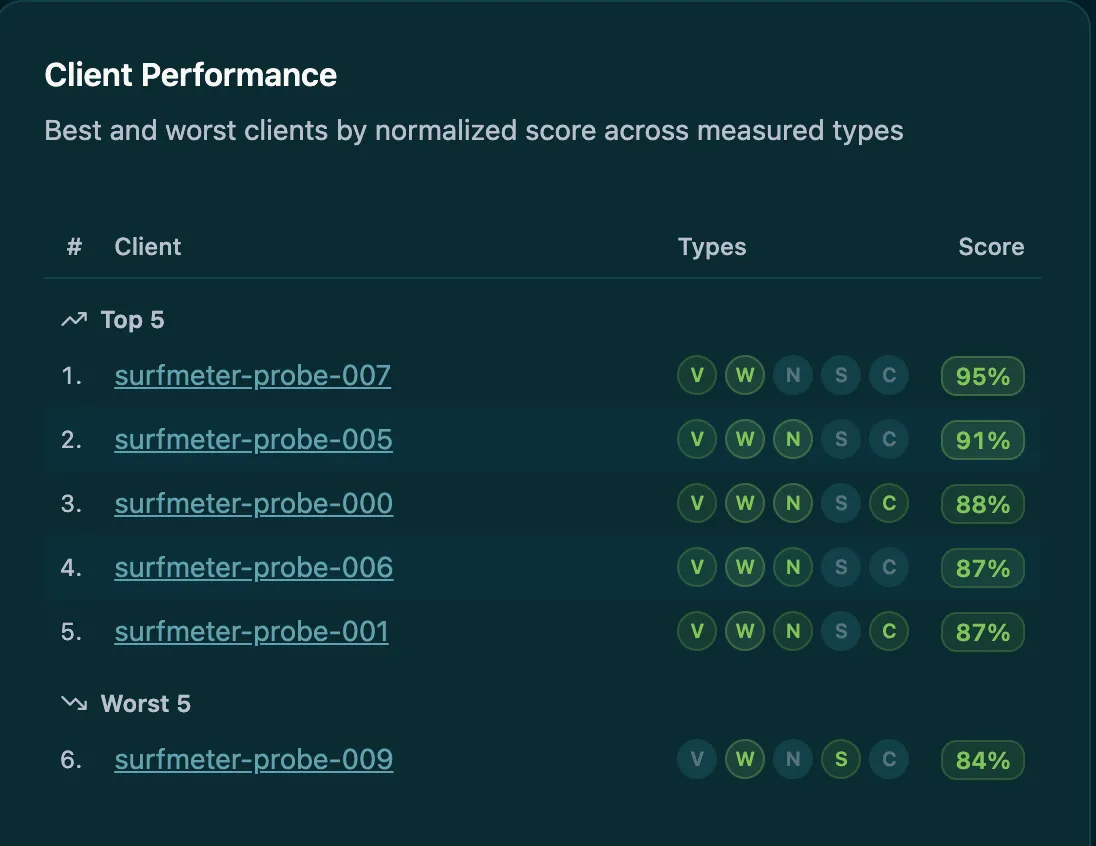Image resolution: width=1096 pixels, height=846 pixels.
Task: Click the N type badge for probe-006
Action: point(793,567)
